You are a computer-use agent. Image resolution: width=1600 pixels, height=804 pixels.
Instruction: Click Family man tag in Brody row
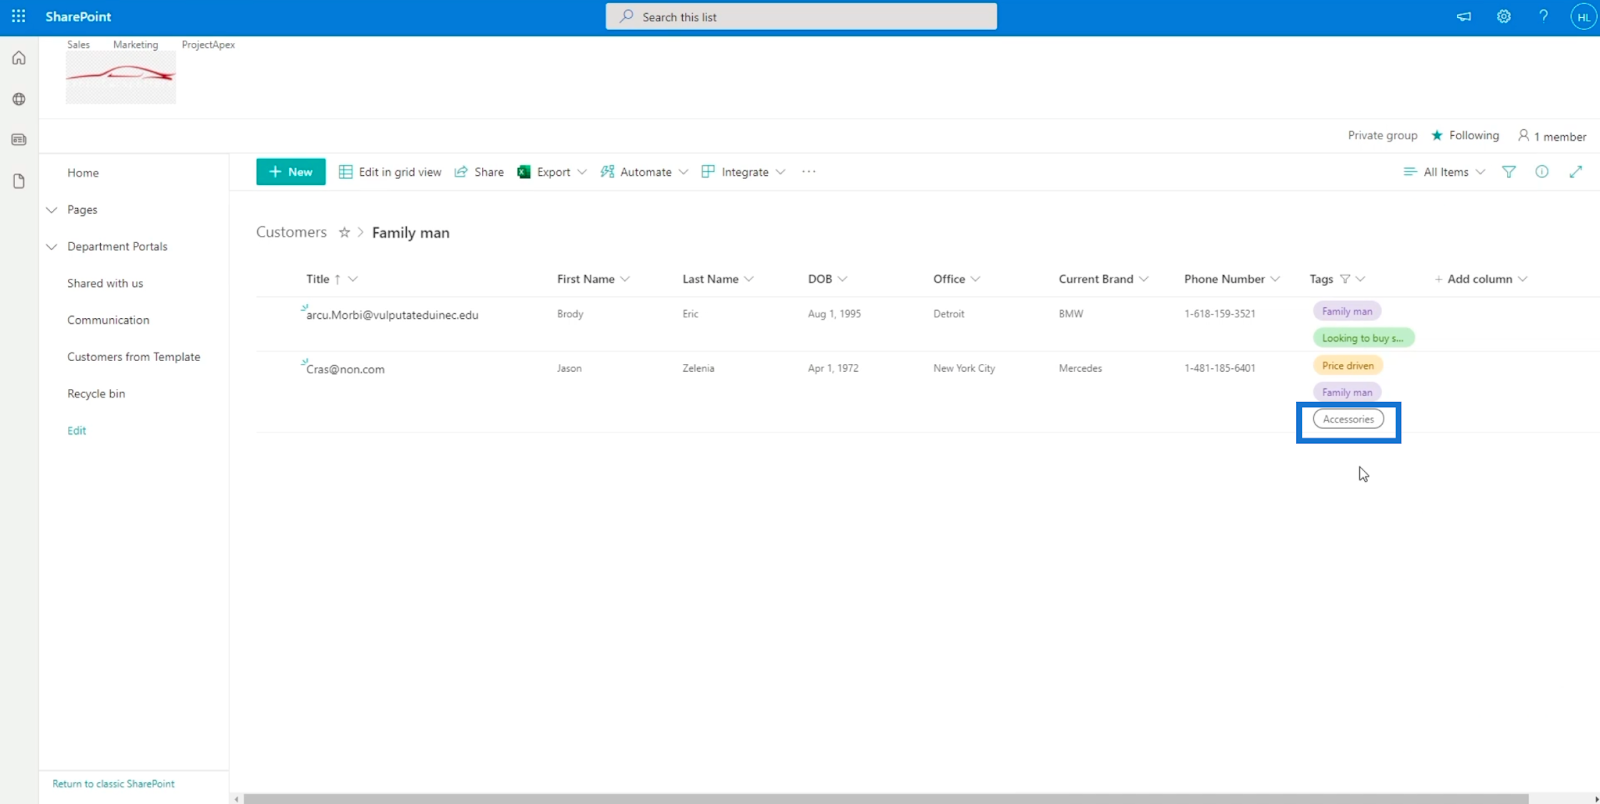coord(1347,311)
